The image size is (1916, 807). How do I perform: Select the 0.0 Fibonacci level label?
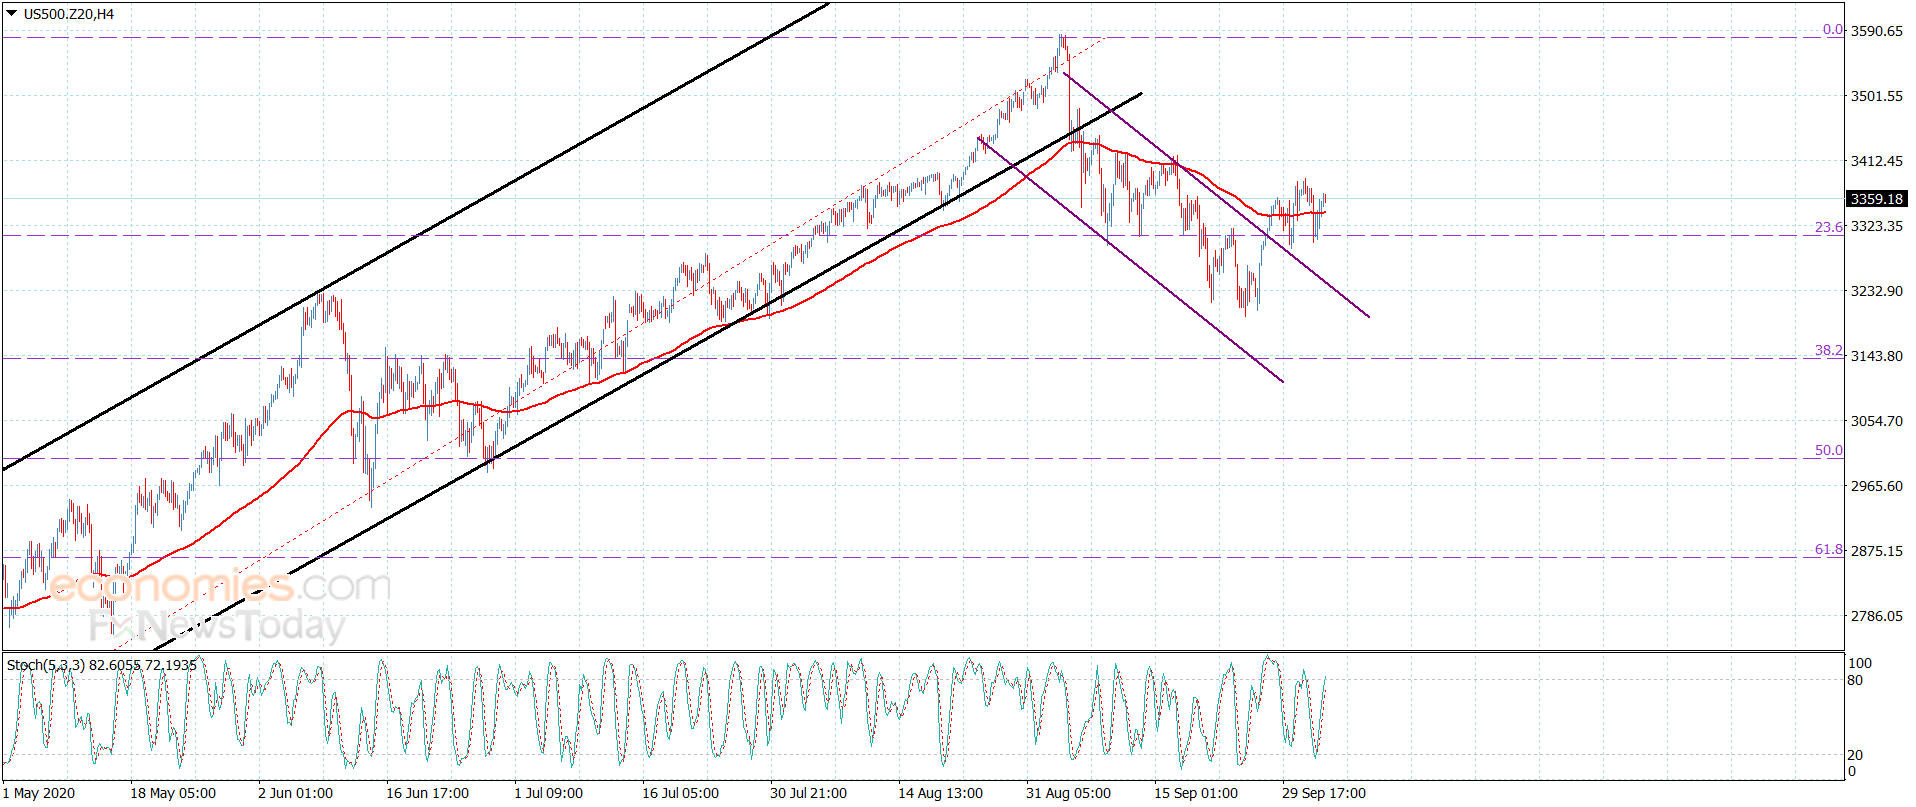click(1832, 29)
